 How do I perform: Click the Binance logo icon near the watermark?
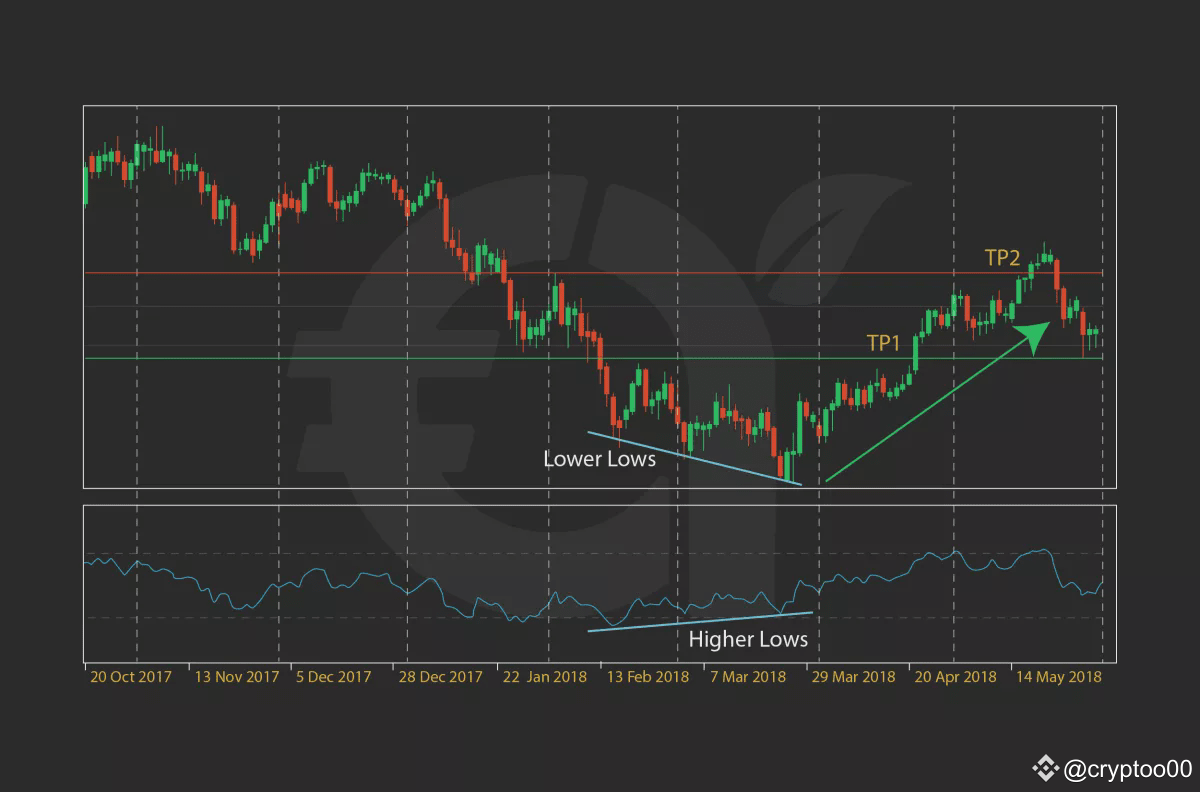coord(1047,766)
